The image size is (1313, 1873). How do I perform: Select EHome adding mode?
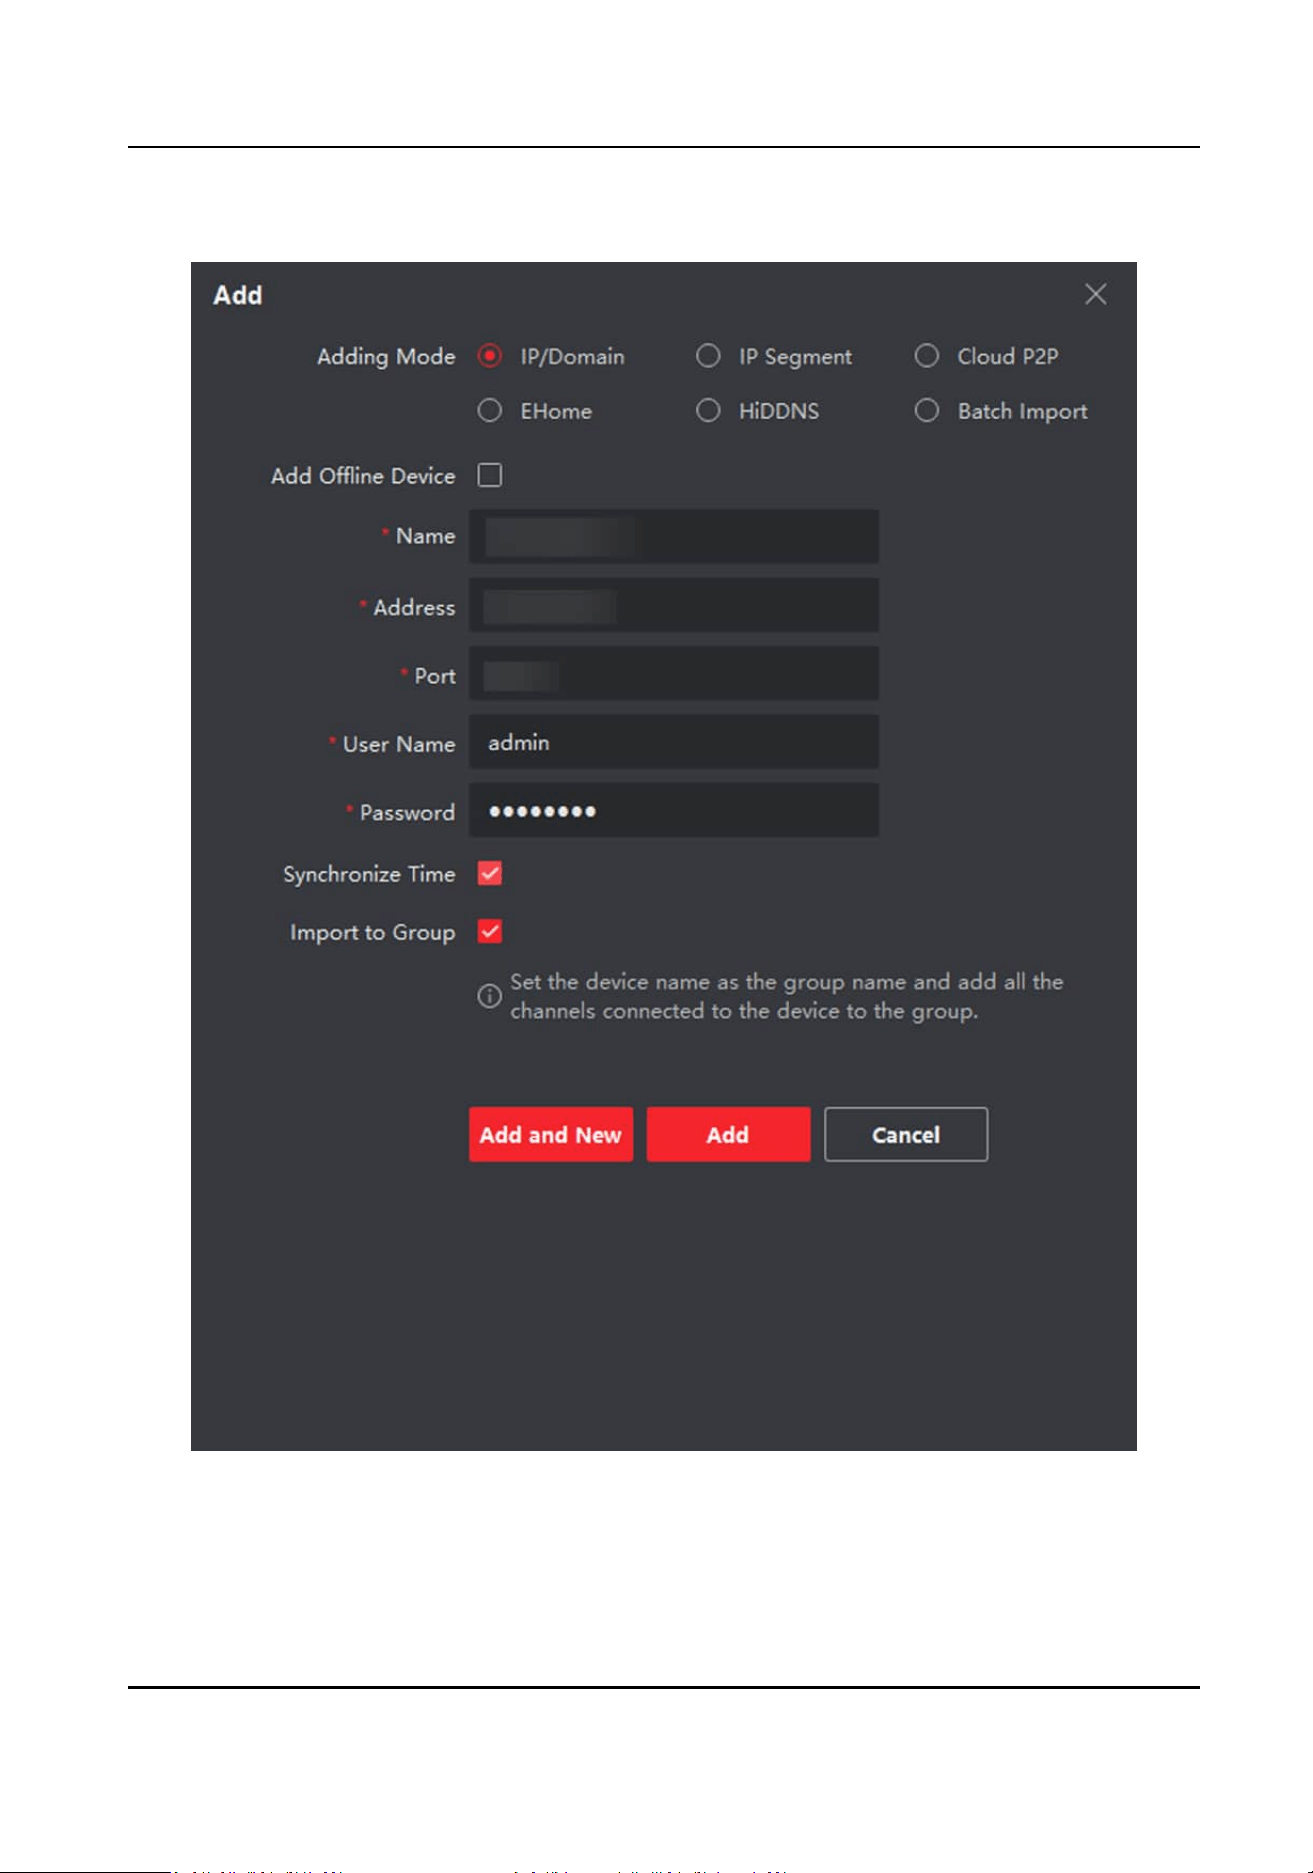tap(489, 411)
